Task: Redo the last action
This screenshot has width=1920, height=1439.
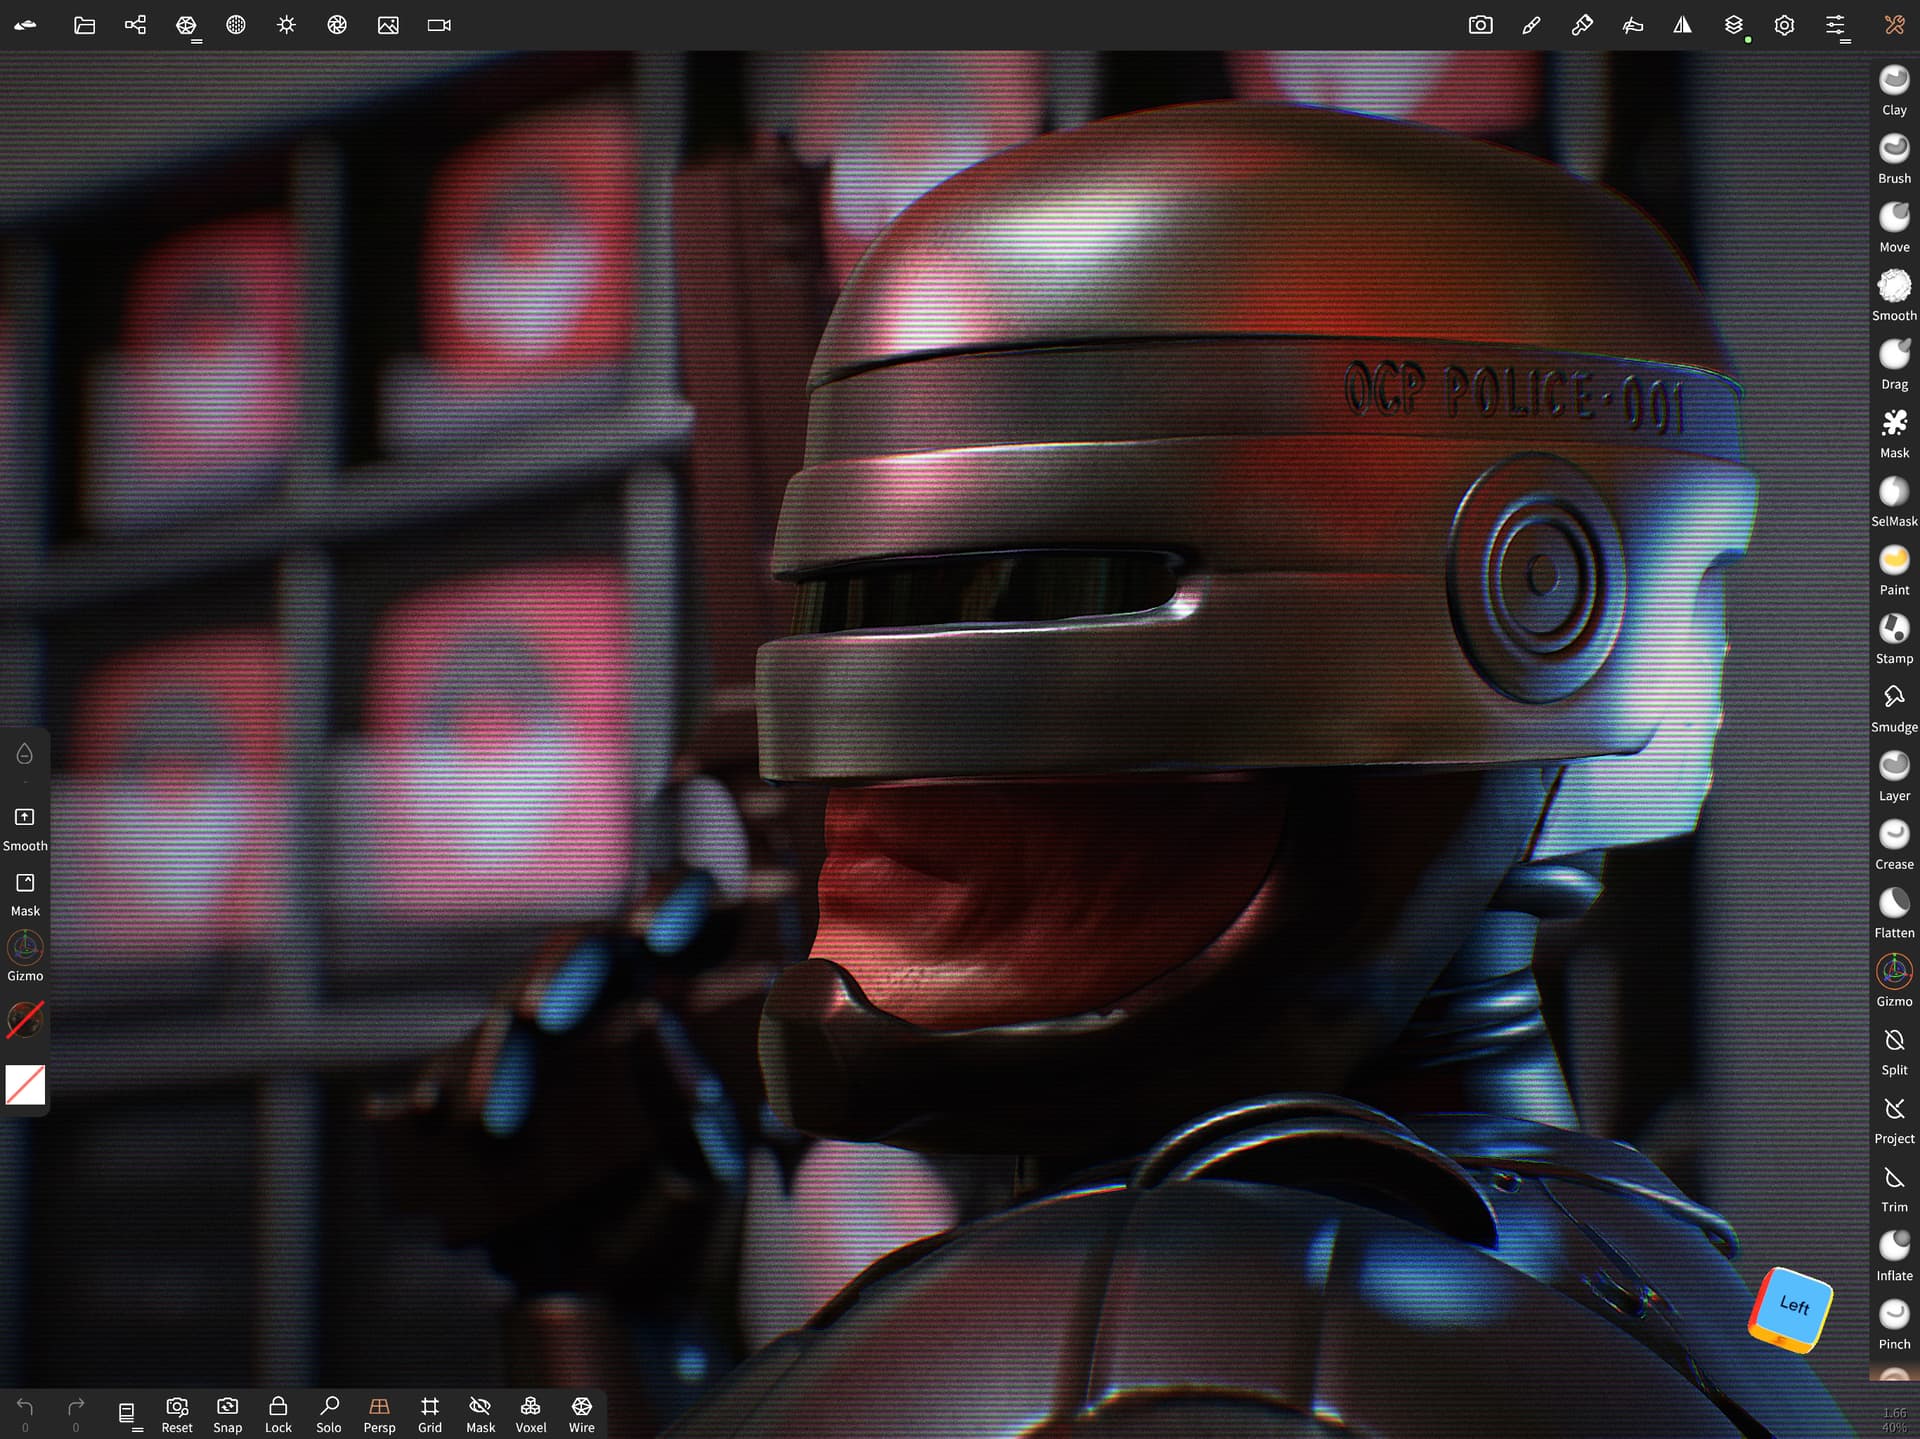Action: [x=76, y=1414]
